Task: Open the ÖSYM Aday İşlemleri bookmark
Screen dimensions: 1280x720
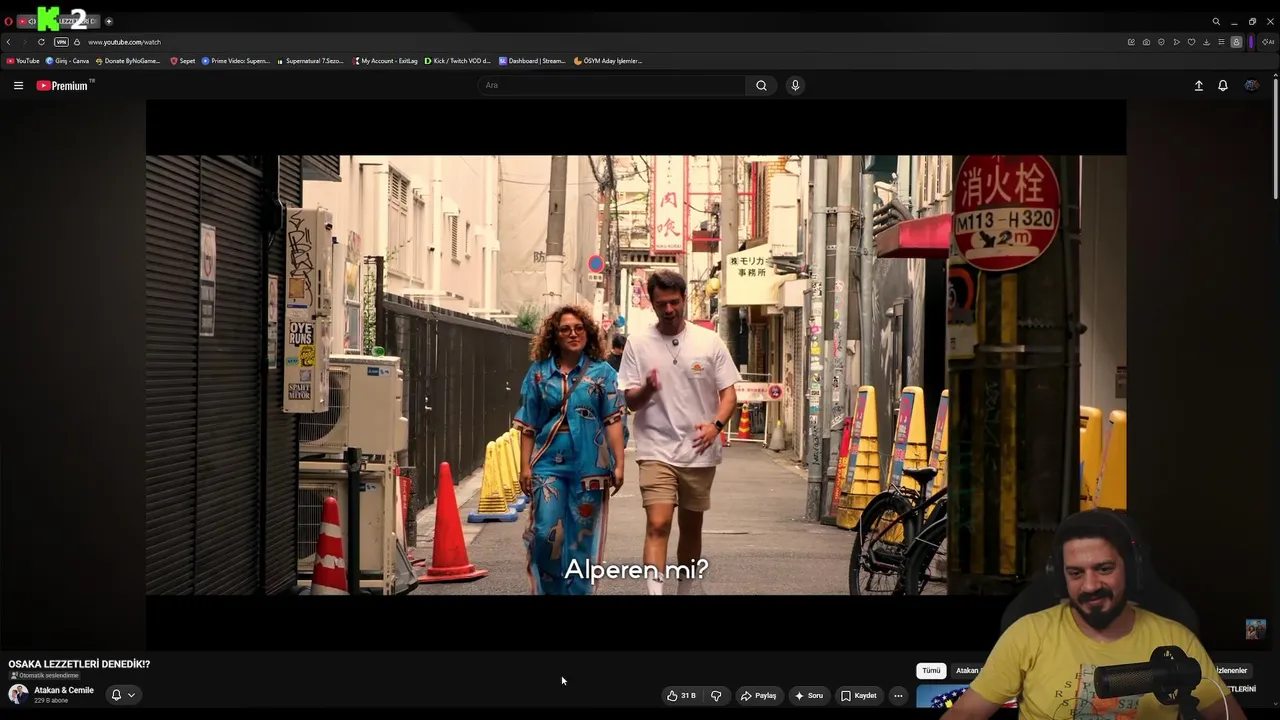Action: pyautogui.click(x=608, y=61)
